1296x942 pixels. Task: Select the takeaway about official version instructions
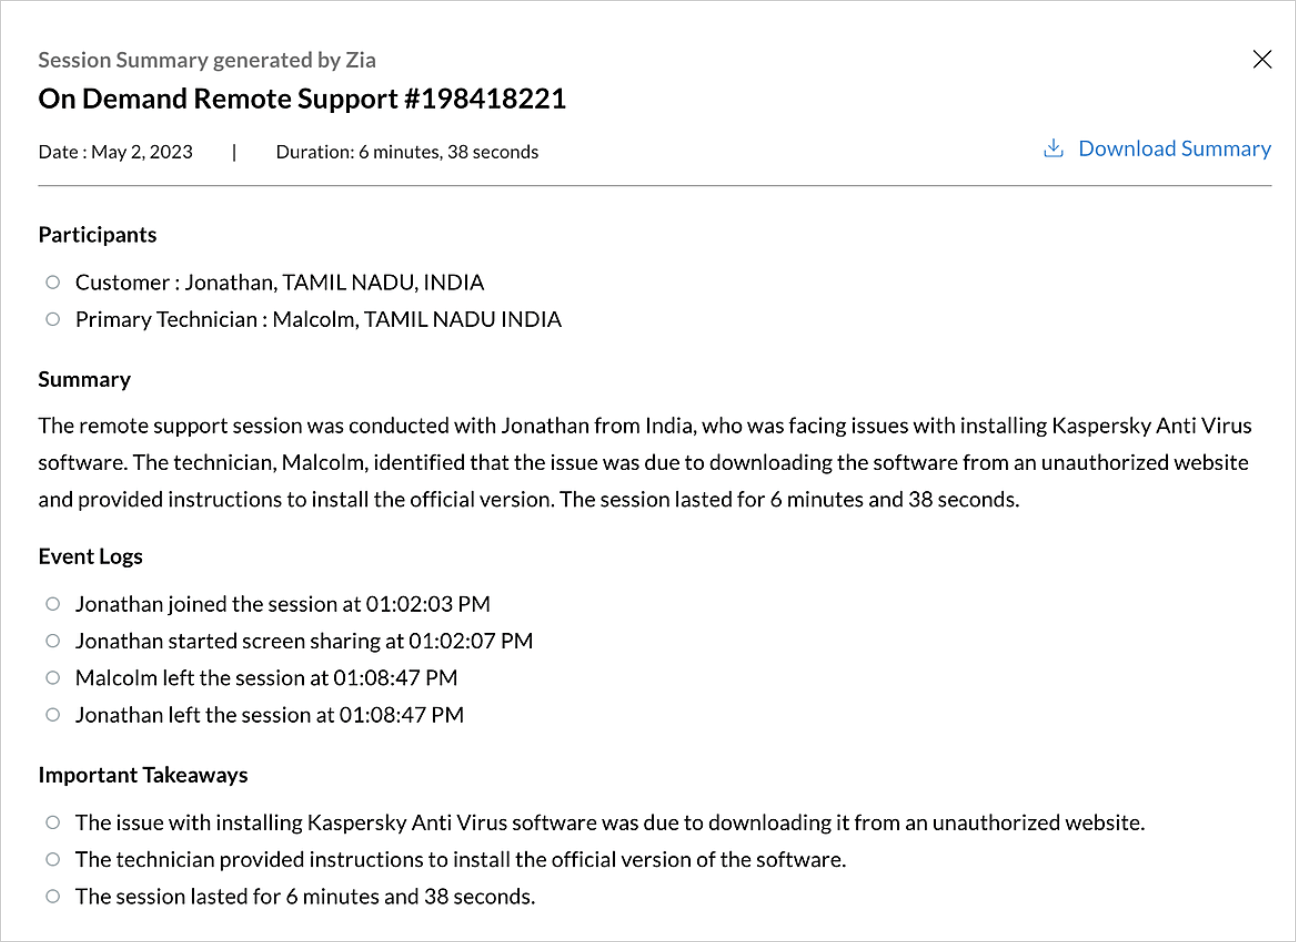pos(460,860)
